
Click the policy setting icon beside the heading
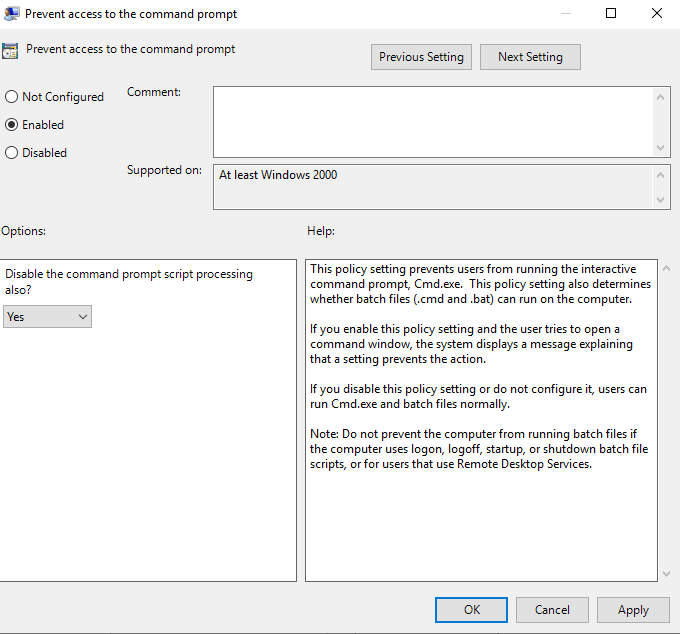click(10, 50)
